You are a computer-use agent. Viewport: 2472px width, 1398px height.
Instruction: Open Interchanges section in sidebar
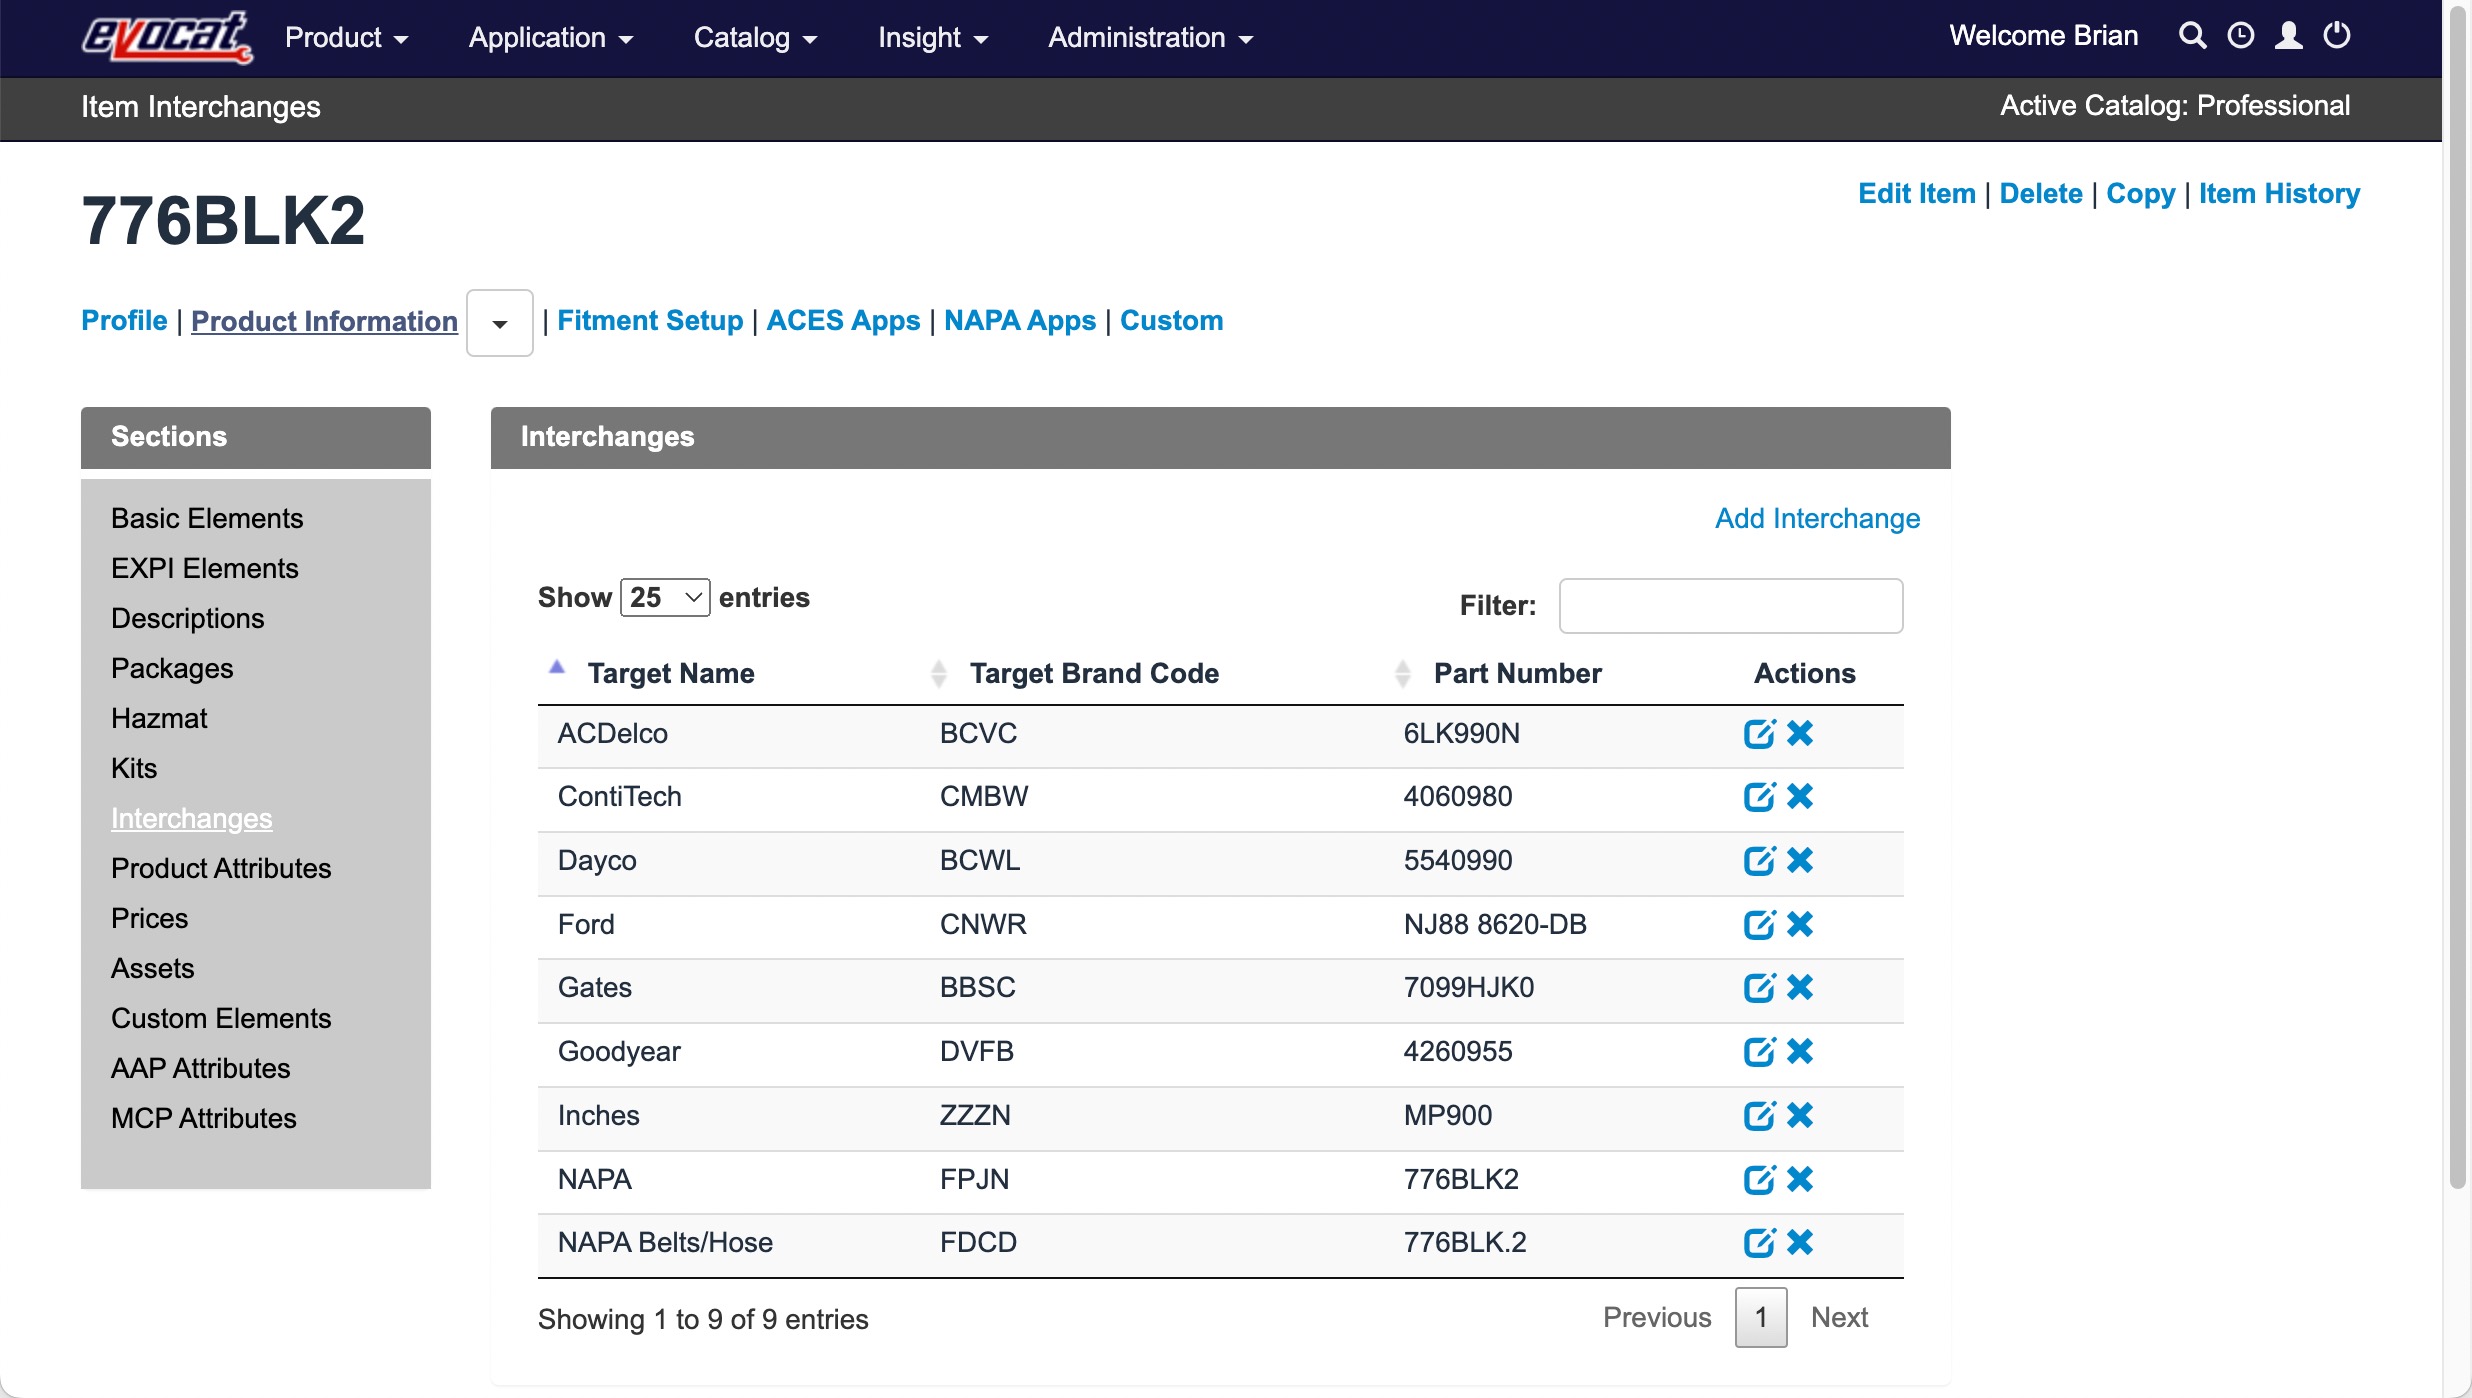click(192, 818)
